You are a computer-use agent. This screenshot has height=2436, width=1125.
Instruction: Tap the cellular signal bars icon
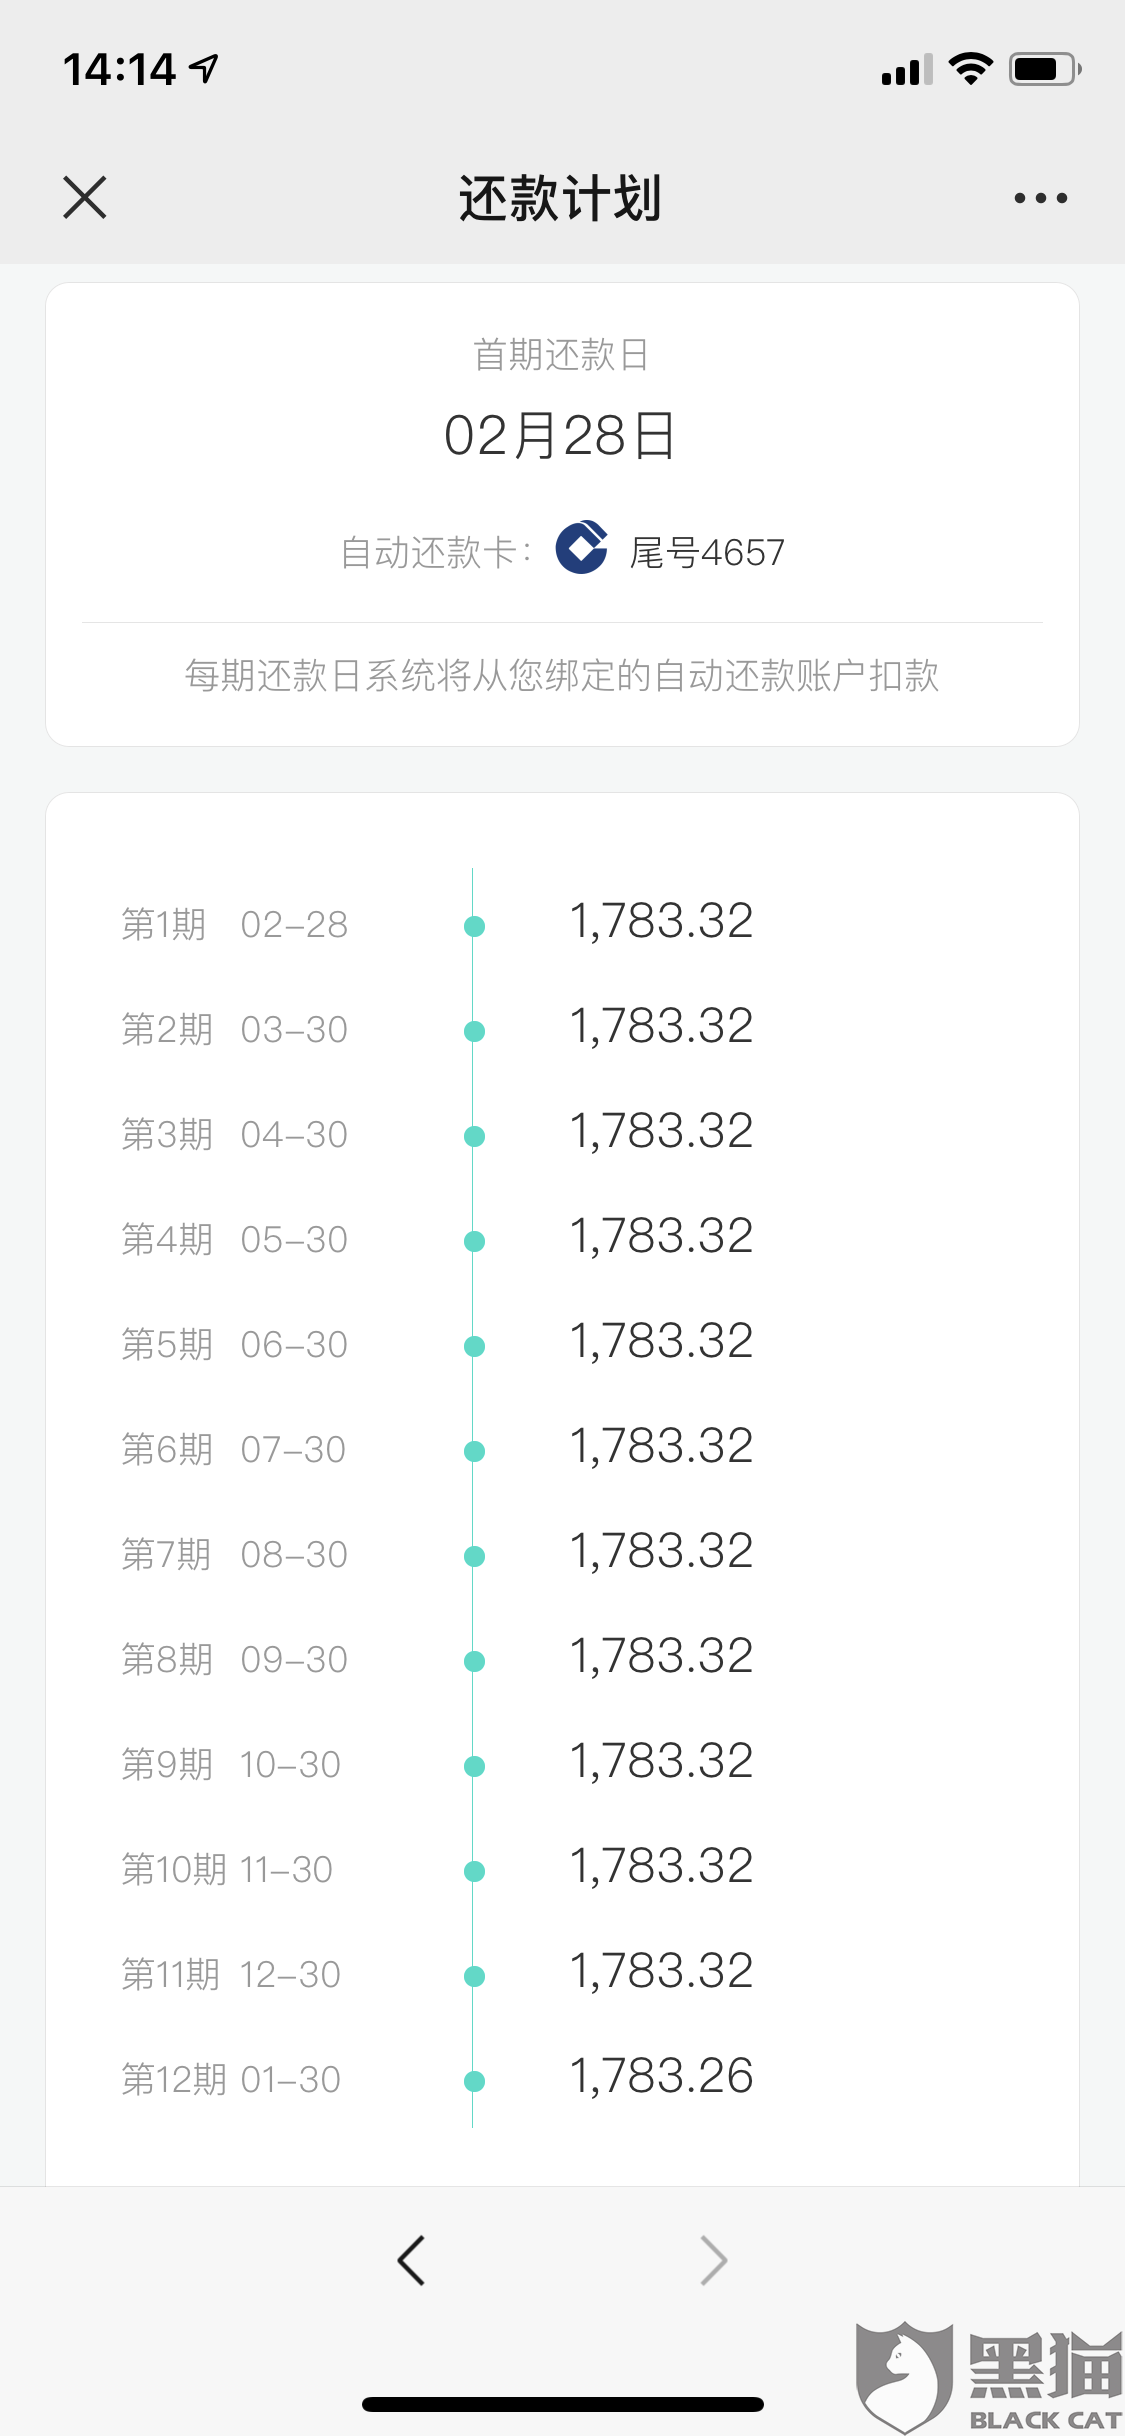pyautogui.click(x=906, y=70)
